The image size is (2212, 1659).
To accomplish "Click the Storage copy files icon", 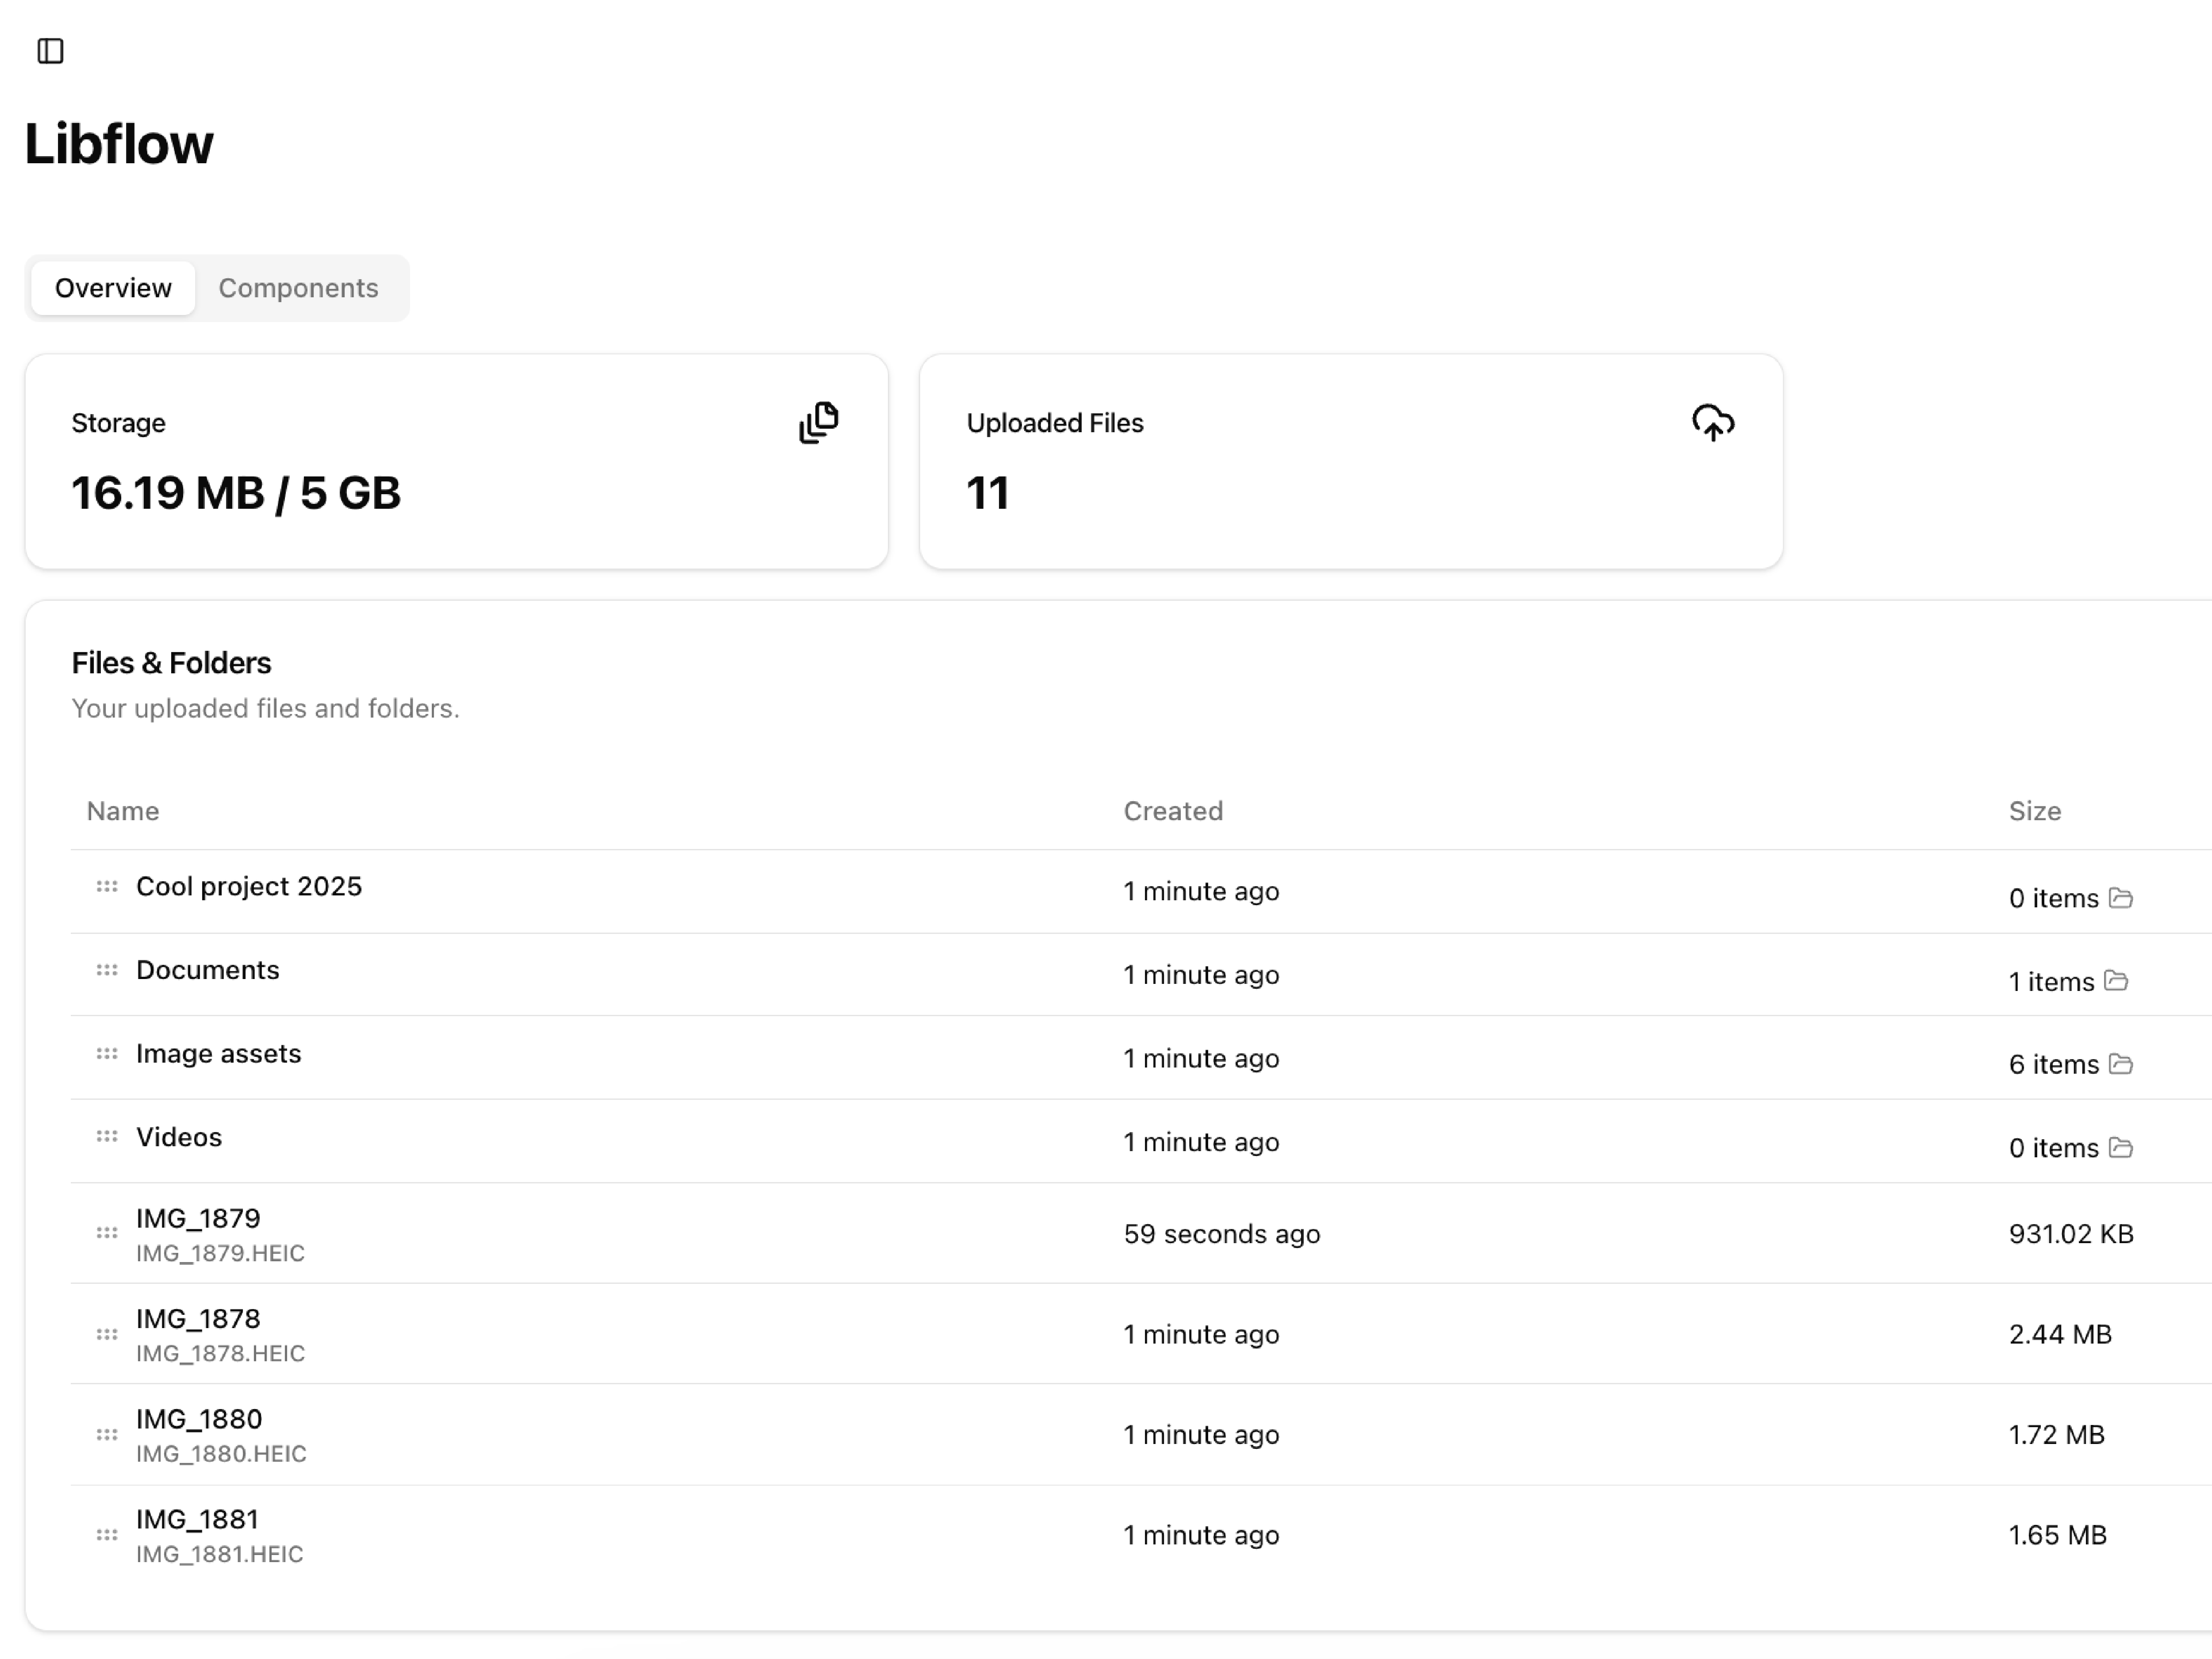I will pyautogui.click(x=818, y=422).
